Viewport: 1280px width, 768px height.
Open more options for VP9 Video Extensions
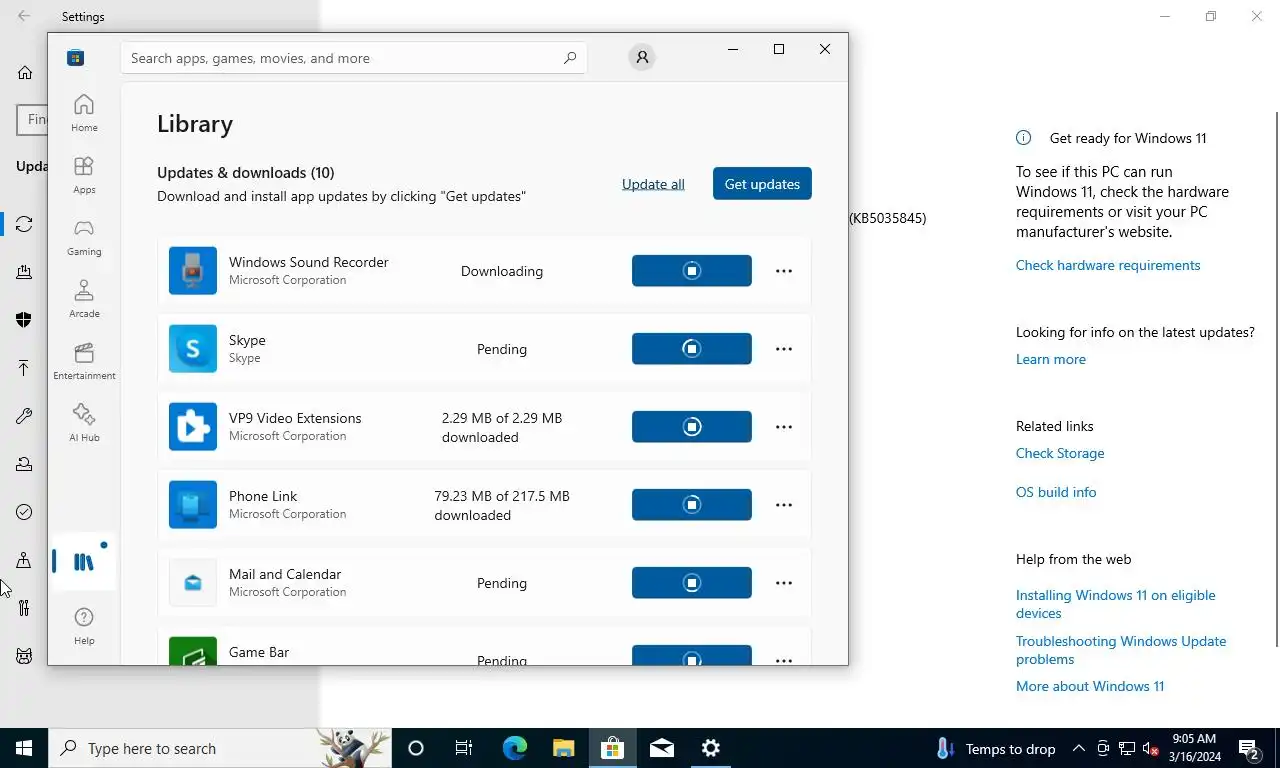click(x=784, y=427)
